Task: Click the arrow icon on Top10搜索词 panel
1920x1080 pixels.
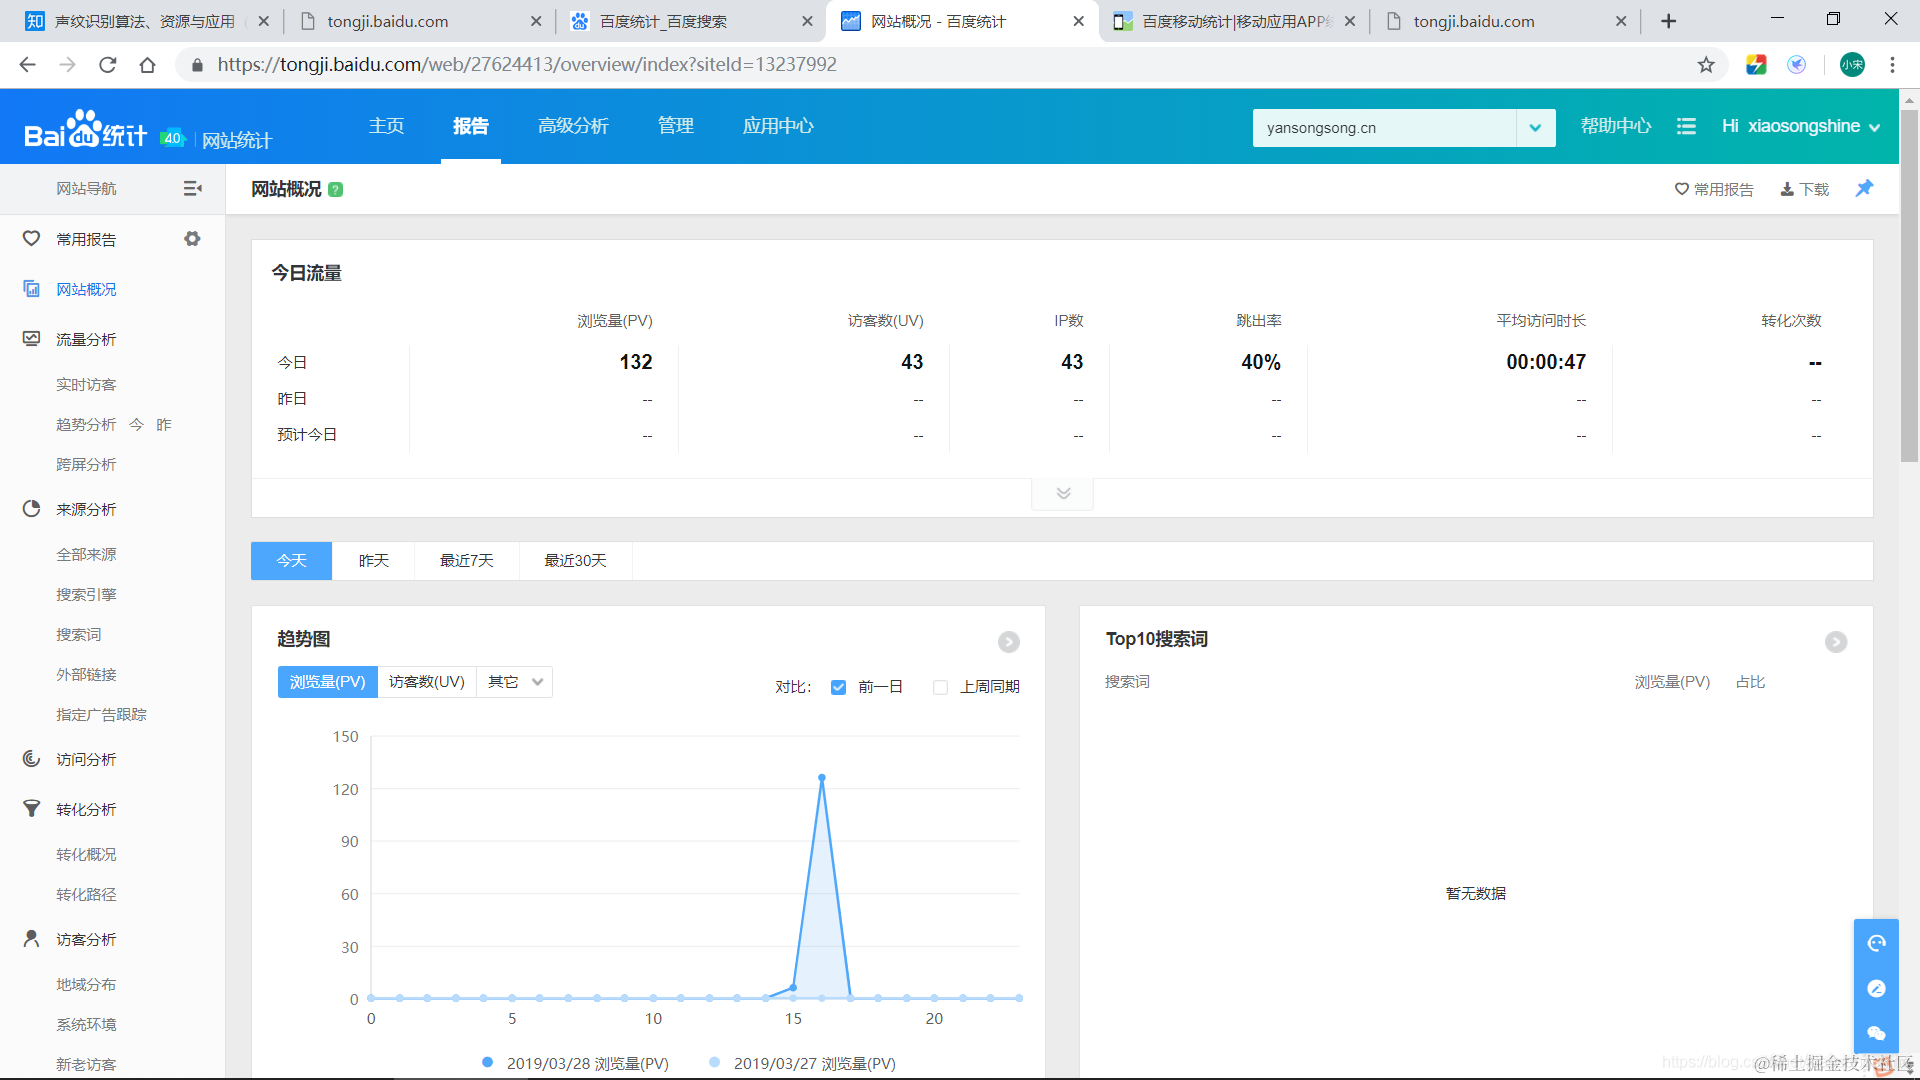Action: 1835,642
